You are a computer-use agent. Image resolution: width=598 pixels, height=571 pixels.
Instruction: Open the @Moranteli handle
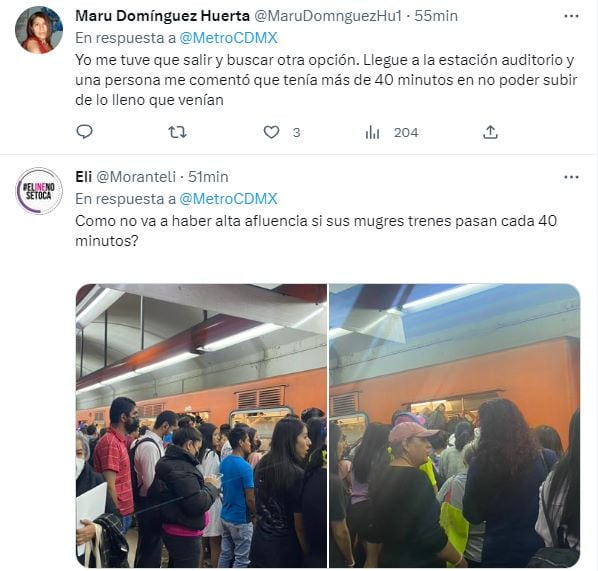pyautogui.click(x=136, y=177)
